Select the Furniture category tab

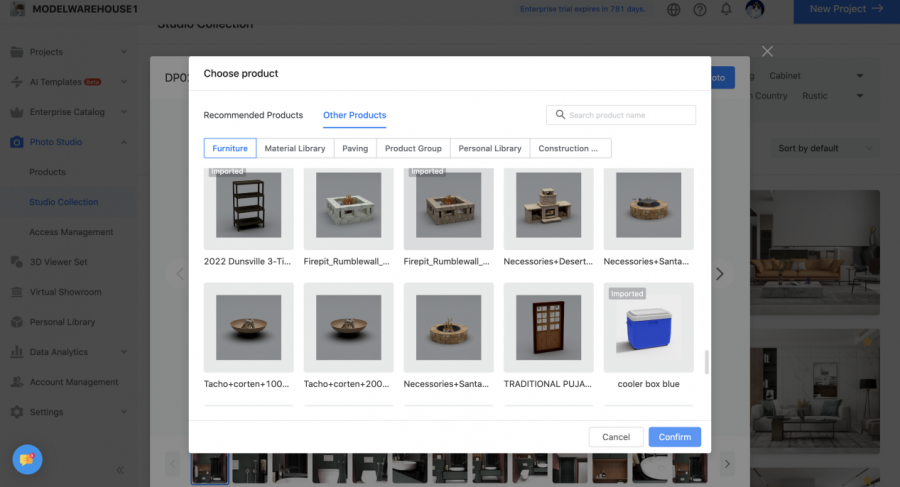pos(230,148)
